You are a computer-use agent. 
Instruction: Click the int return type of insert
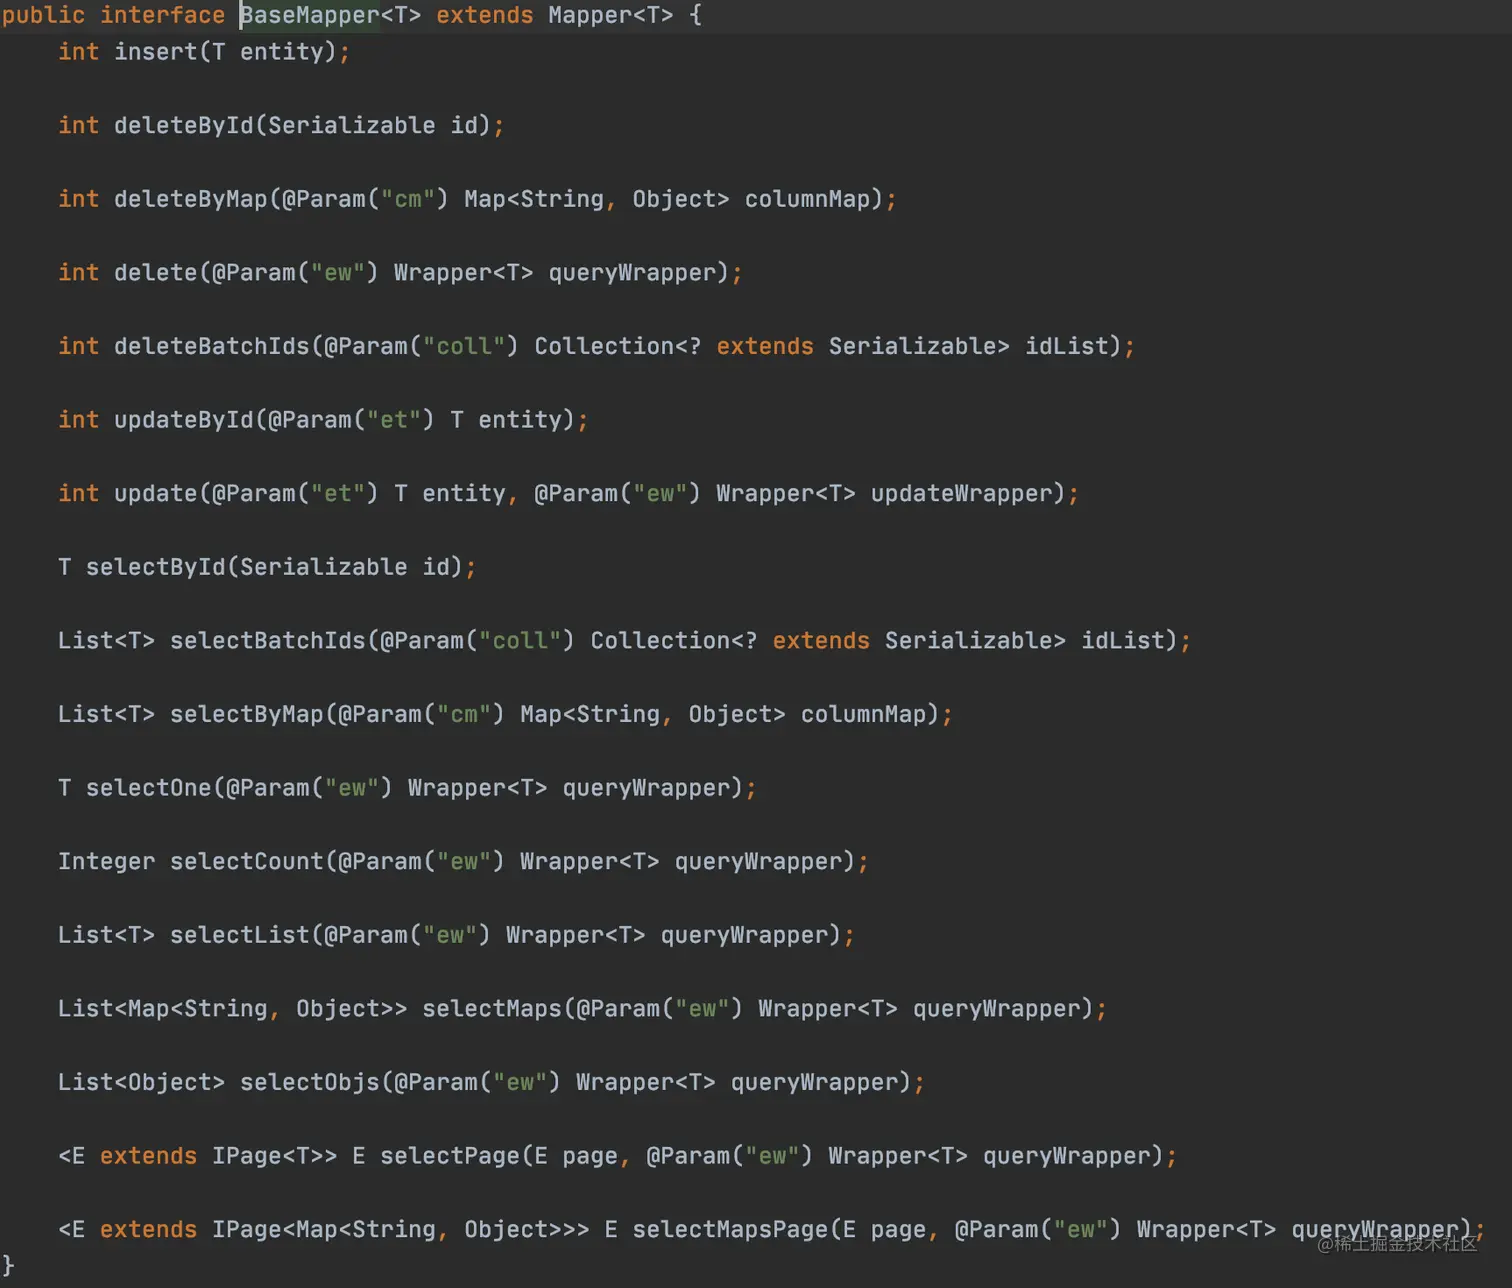[79, 52]
